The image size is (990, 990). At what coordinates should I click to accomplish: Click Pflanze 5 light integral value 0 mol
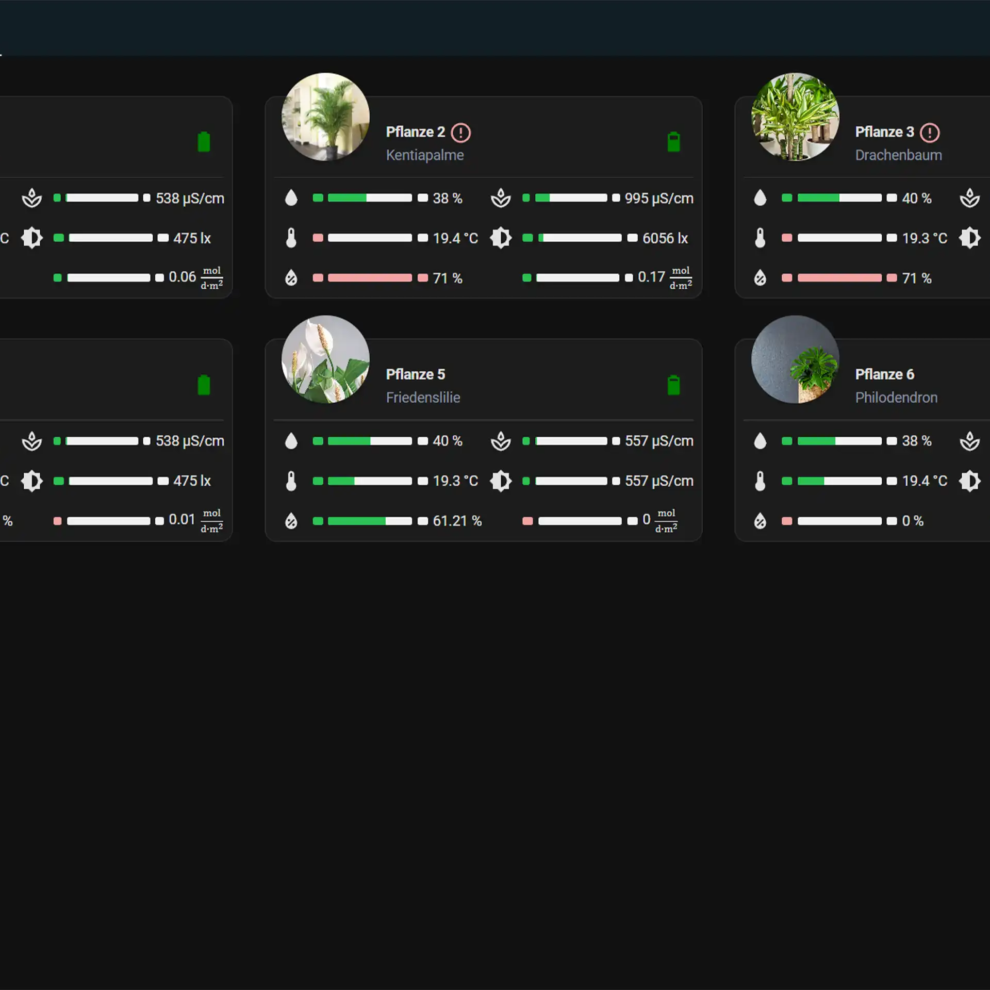tap(660, 520)
